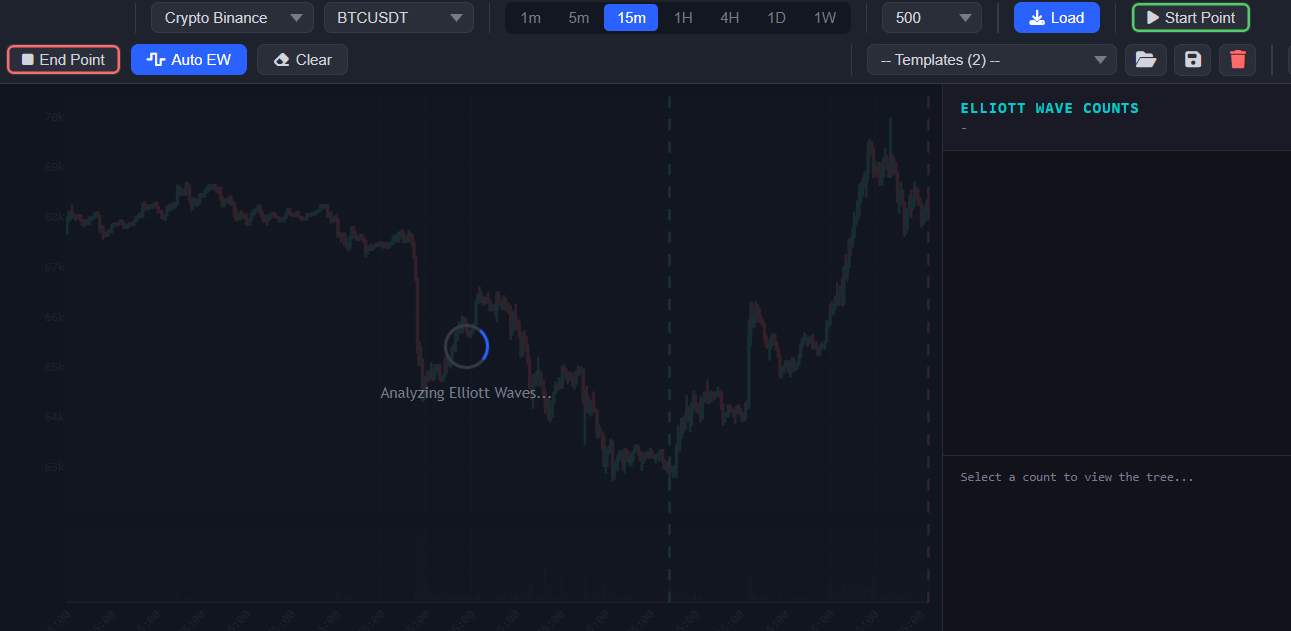The height and width of the screenshot is (631, 1291).
Task: Click the save template floppy disk icon
Action: tap(1192, 60)
